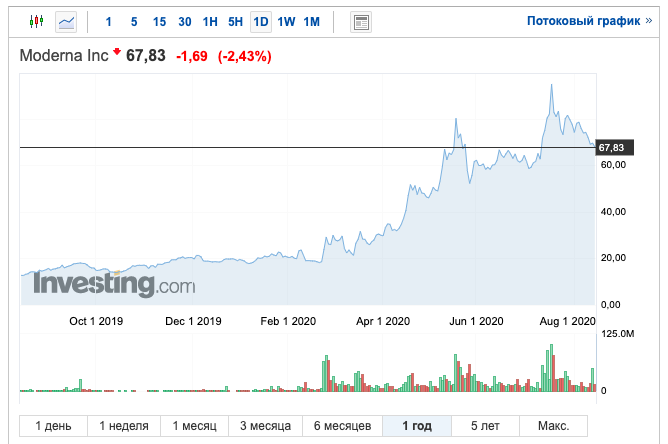The height and width of the screenshot is (444, 668).
Task: Show the 1 день range
Action: (x=53, y=426)
